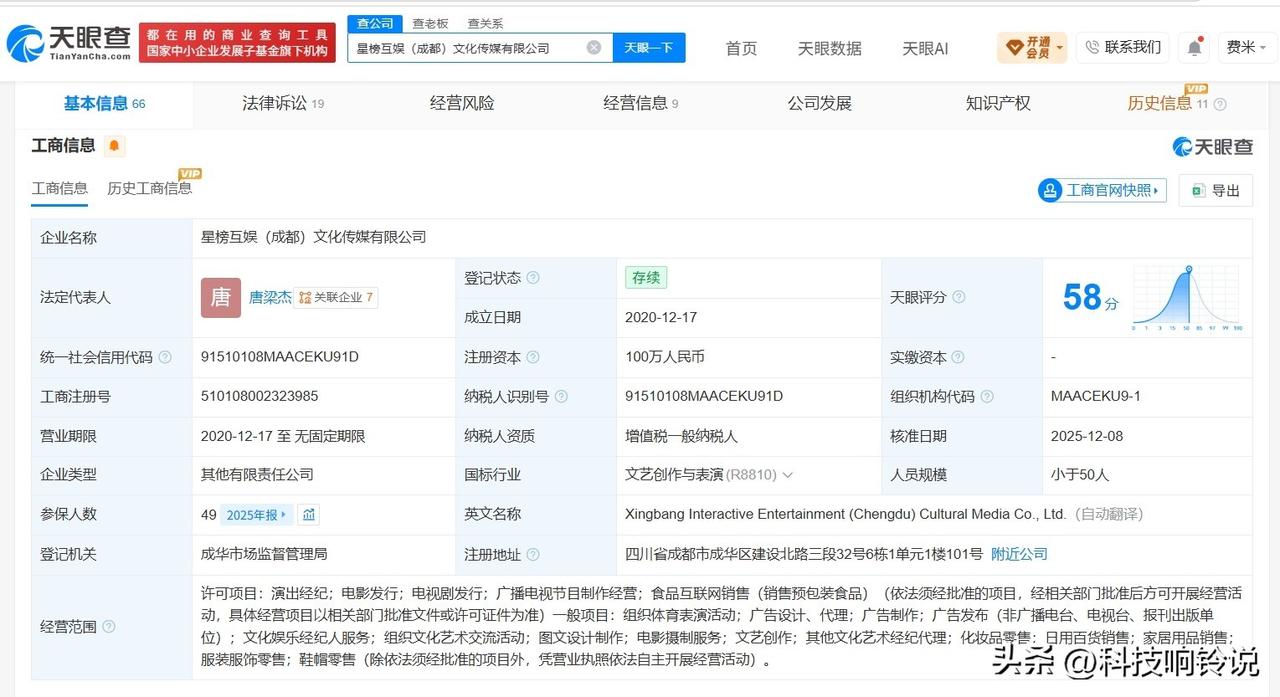Click the help icon next to 实缴资本
The width and height of the screenshot is (1280, 697).
pyautogui.click(x=958, y=357)
